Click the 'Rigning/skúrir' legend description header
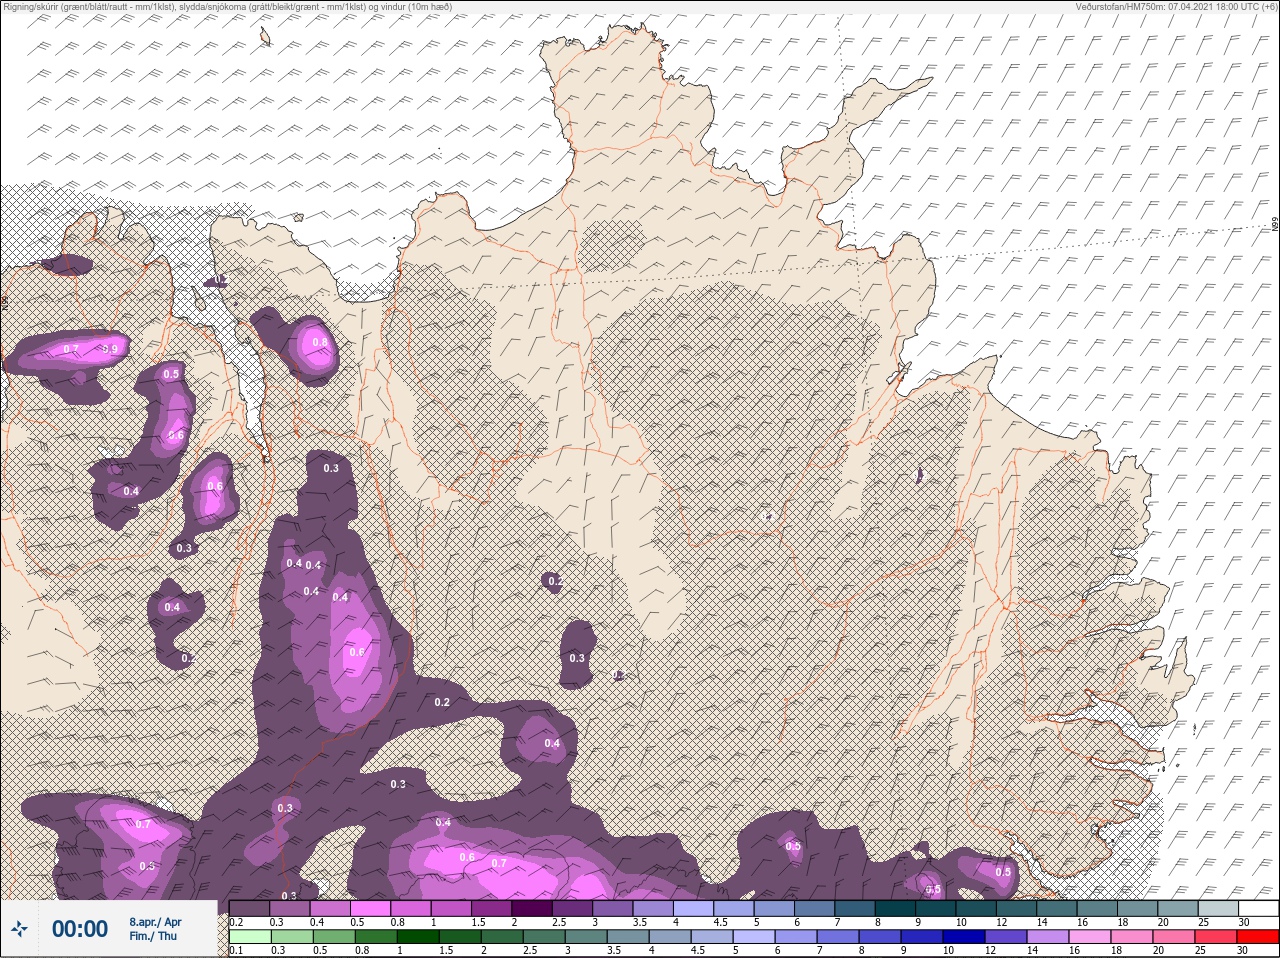This screenshot has height=958, width=1280. 227,7
